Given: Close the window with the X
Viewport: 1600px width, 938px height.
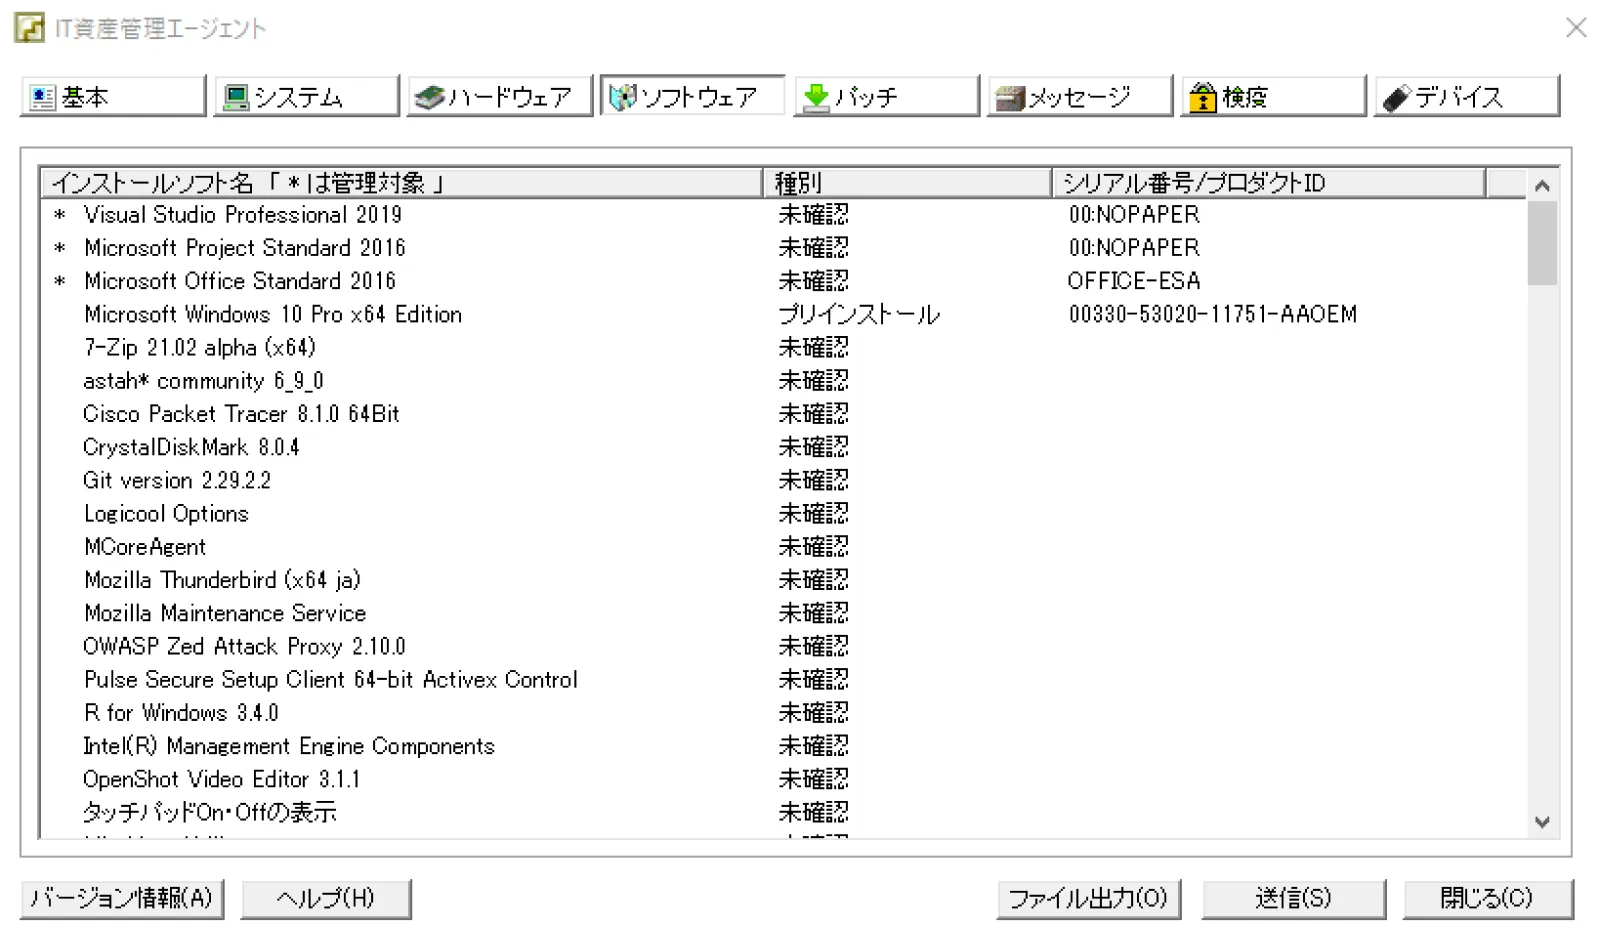Looking at the screenshot, I should point(1576,28).
